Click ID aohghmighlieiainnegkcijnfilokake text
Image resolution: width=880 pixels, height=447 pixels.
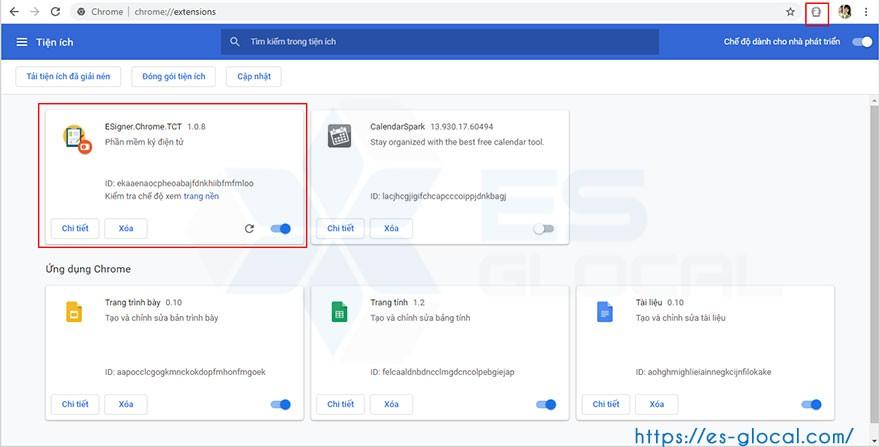click(x=703, y=372)
